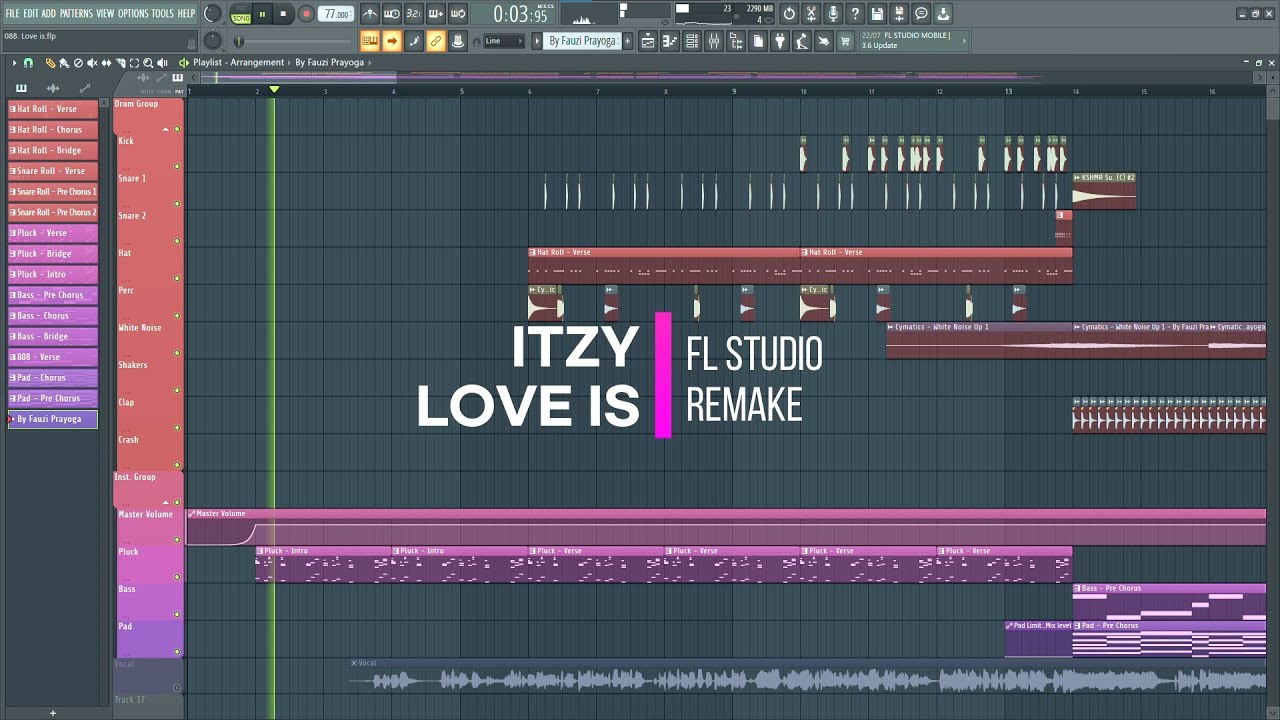Screen dimensions: 1280x720
Task: Open the help question mark icon
Action: 855,14
